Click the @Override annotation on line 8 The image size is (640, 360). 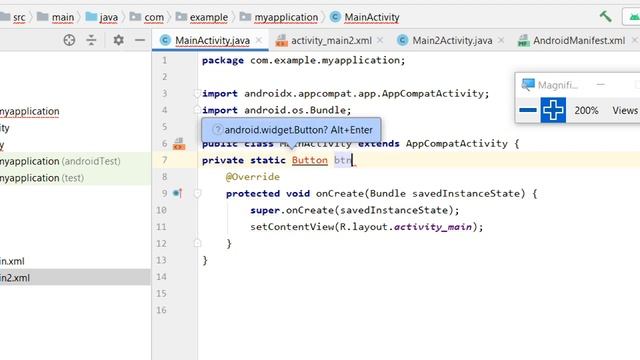click(253, 177)
